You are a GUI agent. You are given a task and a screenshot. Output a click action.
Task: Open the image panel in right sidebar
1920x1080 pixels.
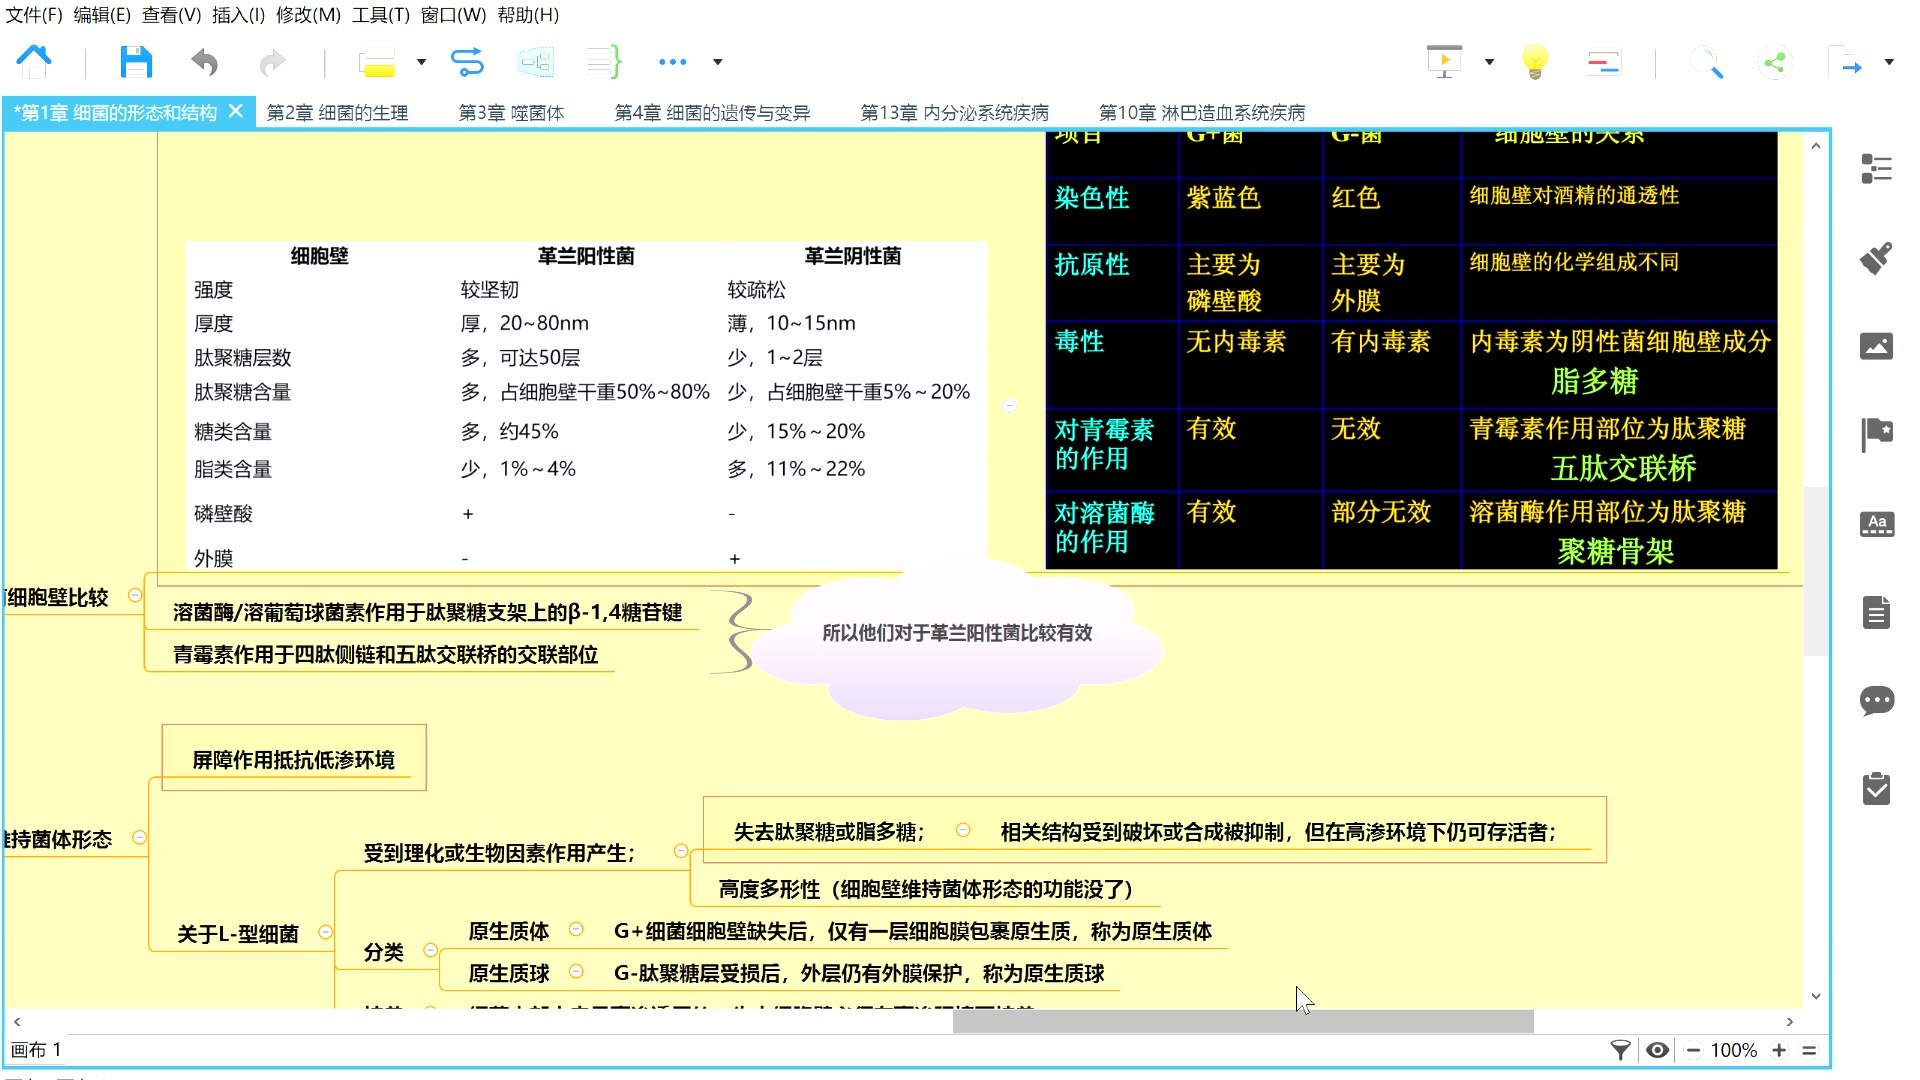coord(1876,346)
